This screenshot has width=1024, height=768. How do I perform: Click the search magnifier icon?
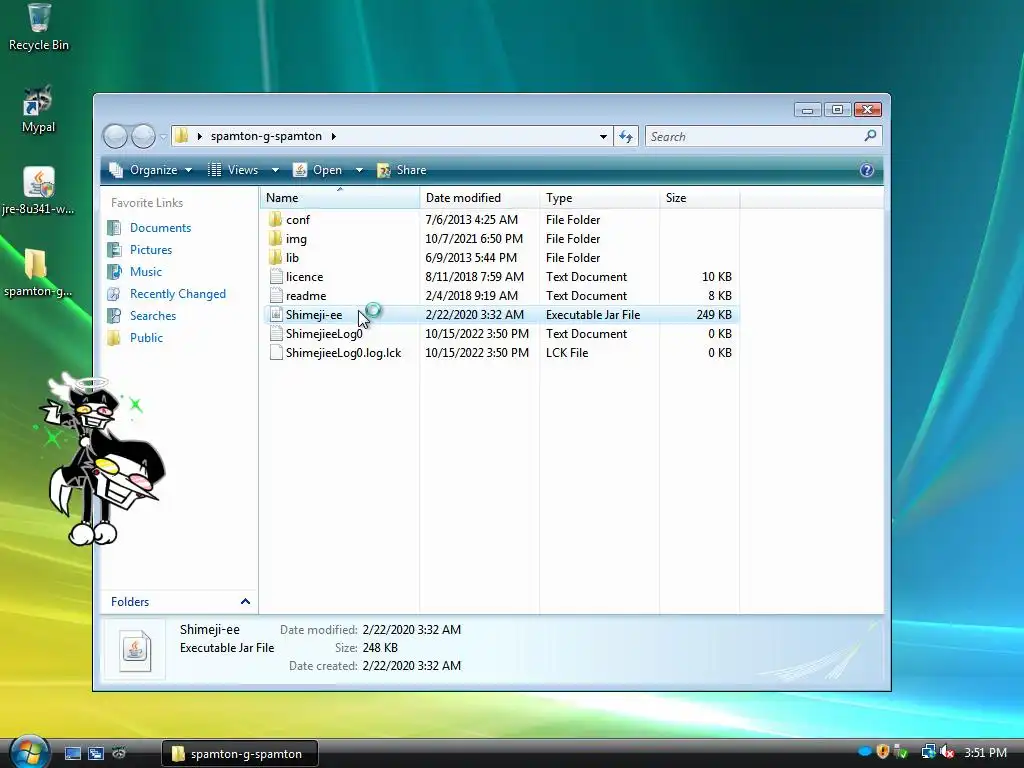870,136
